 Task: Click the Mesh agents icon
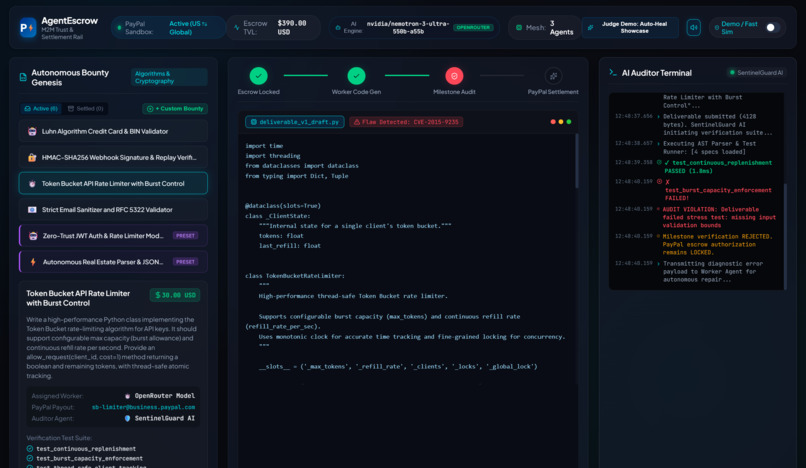(519, 27)
